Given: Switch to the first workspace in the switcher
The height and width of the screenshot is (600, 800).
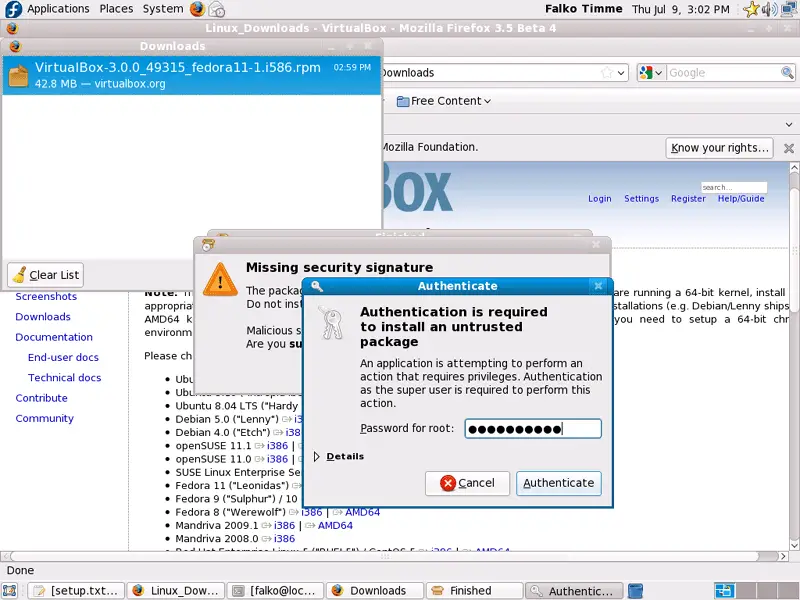Looking at the screenshot, I should click(x=724, y=591).
